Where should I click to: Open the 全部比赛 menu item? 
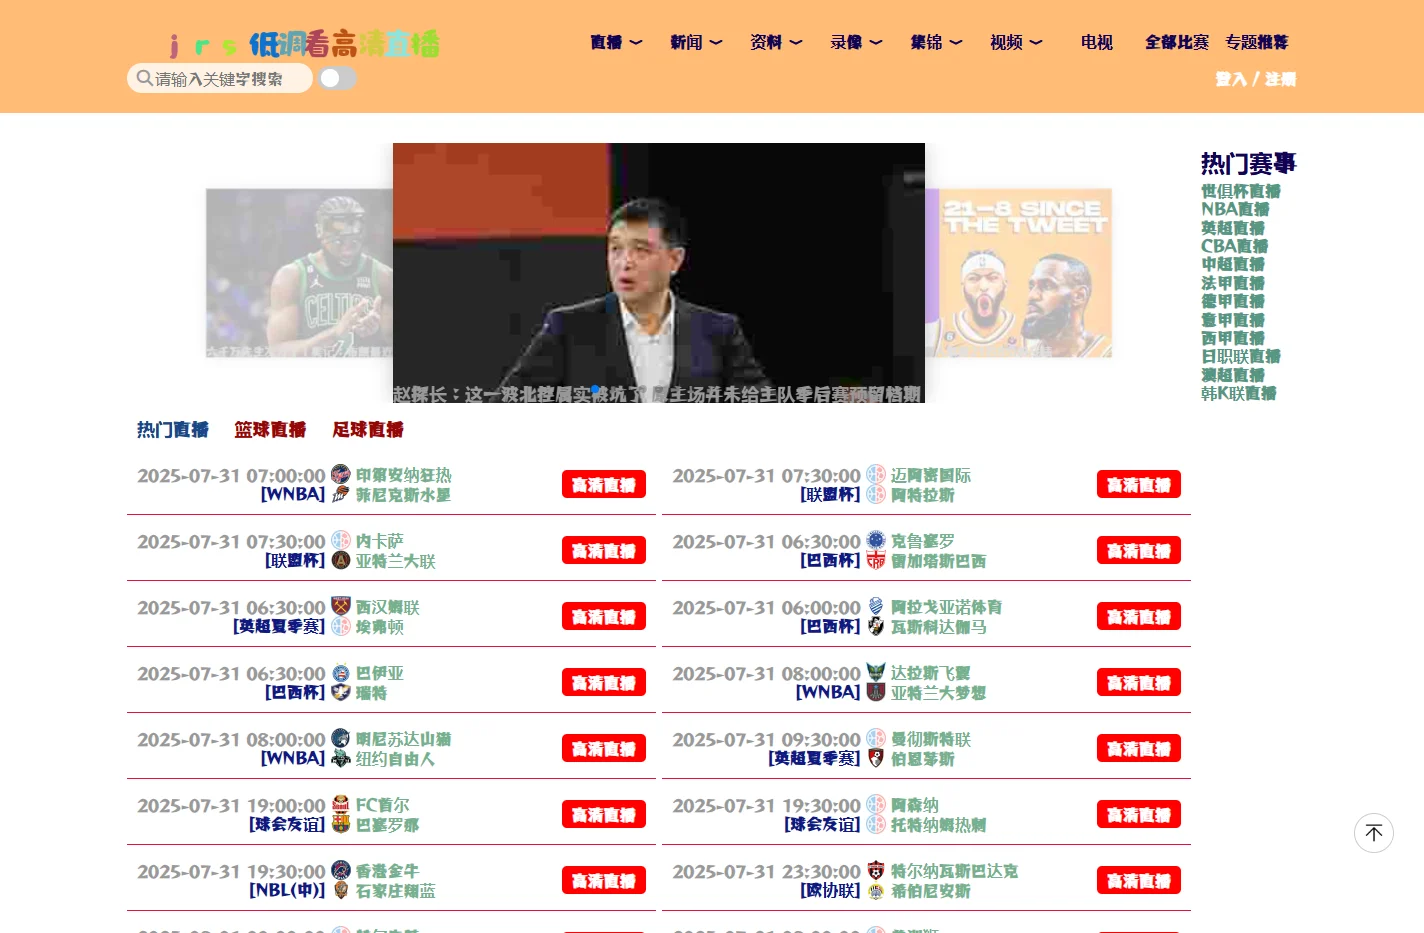click(x=1177, y=42)
